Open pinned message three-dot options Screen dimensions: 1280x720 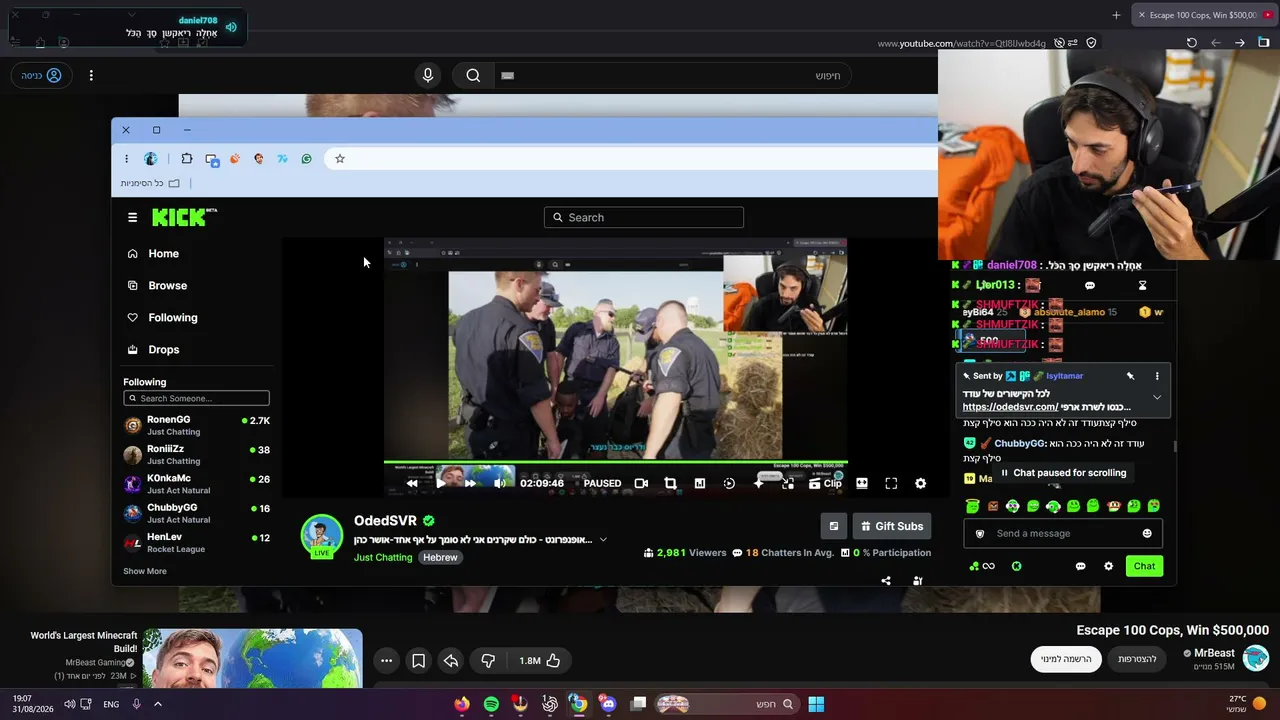(x=1157, y=376)
